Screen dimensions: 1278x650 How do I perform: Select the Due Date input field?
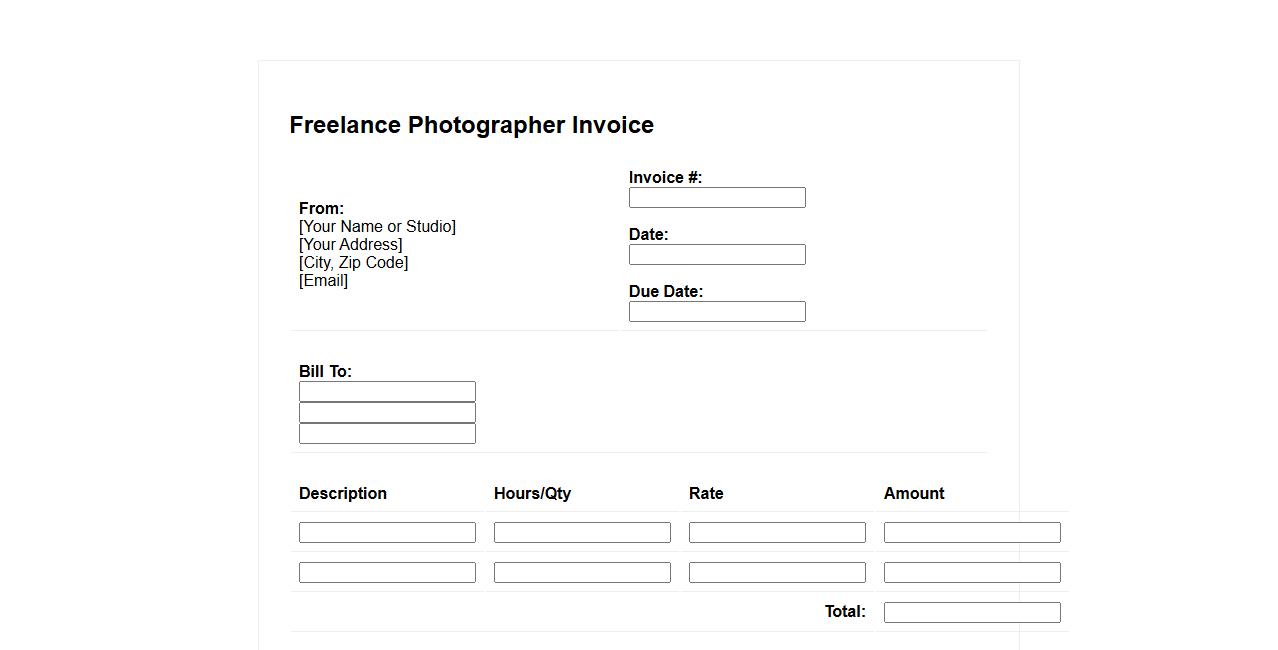click(x=717, y=312)
